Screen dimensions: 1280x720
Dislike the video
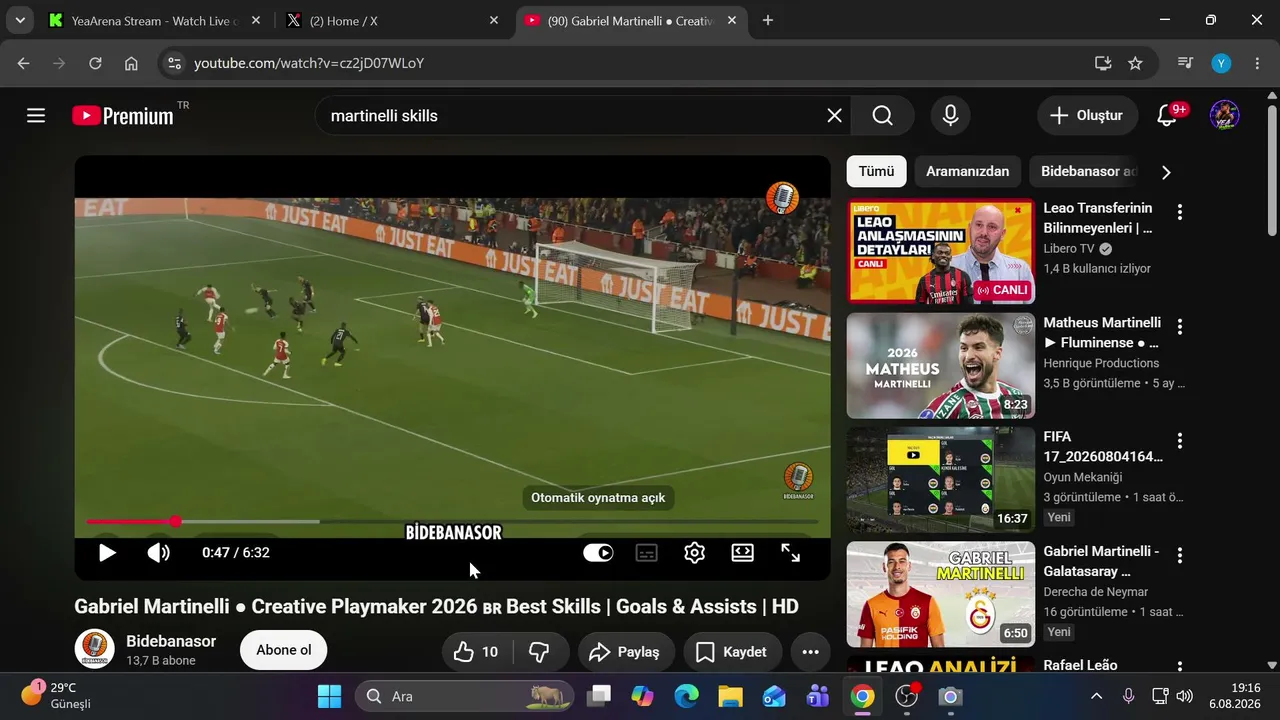[x=540, y=652]
